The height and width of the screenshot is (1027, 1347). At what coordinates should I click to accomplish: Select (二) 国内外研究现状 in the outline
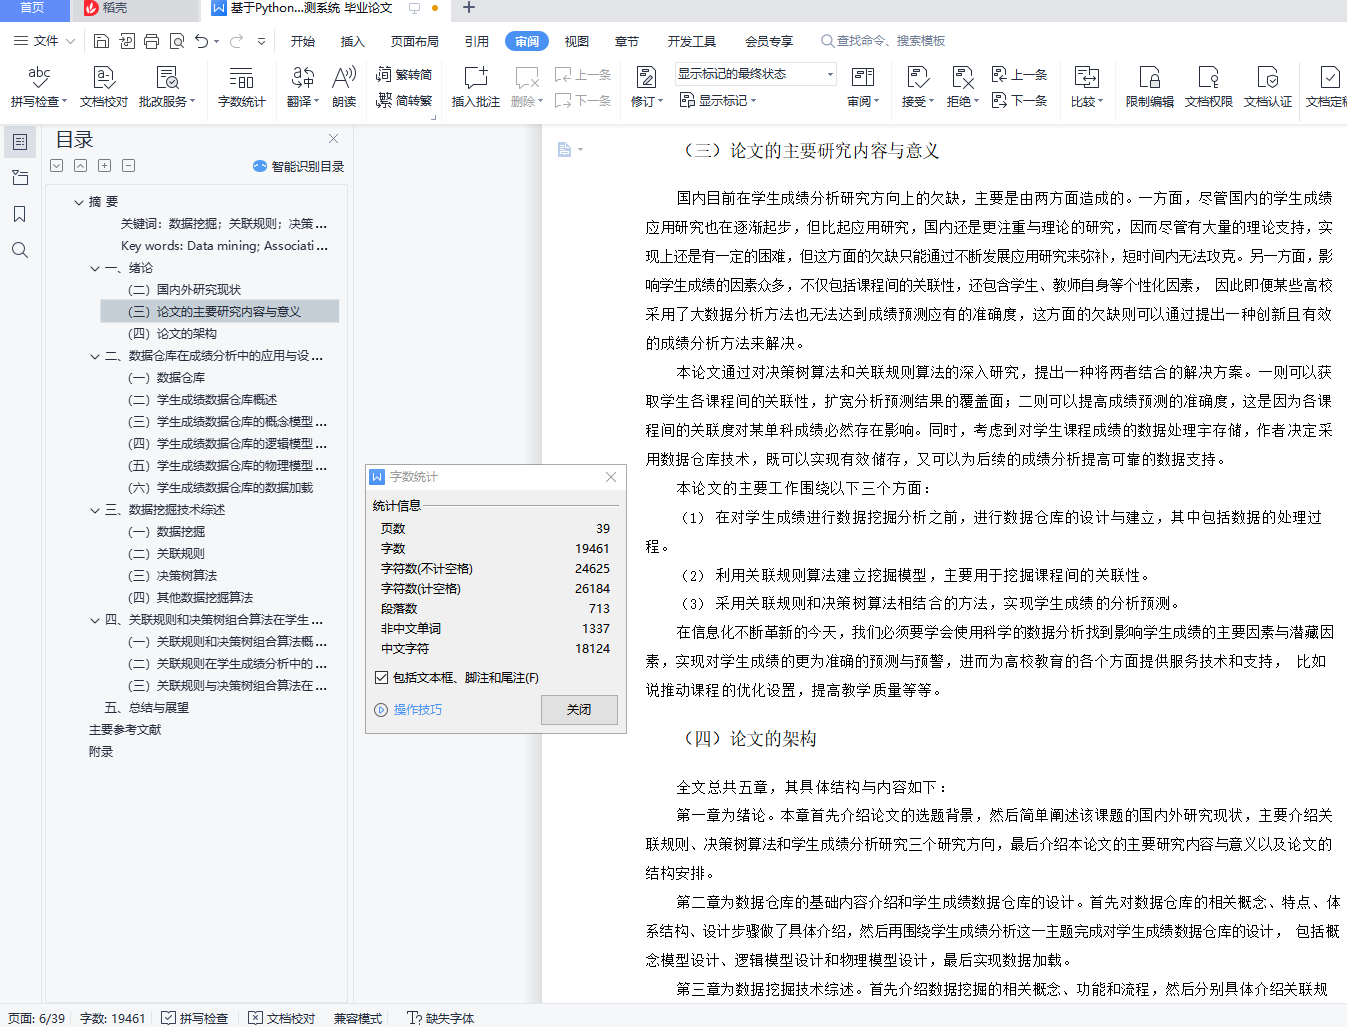tap(185, 290)
